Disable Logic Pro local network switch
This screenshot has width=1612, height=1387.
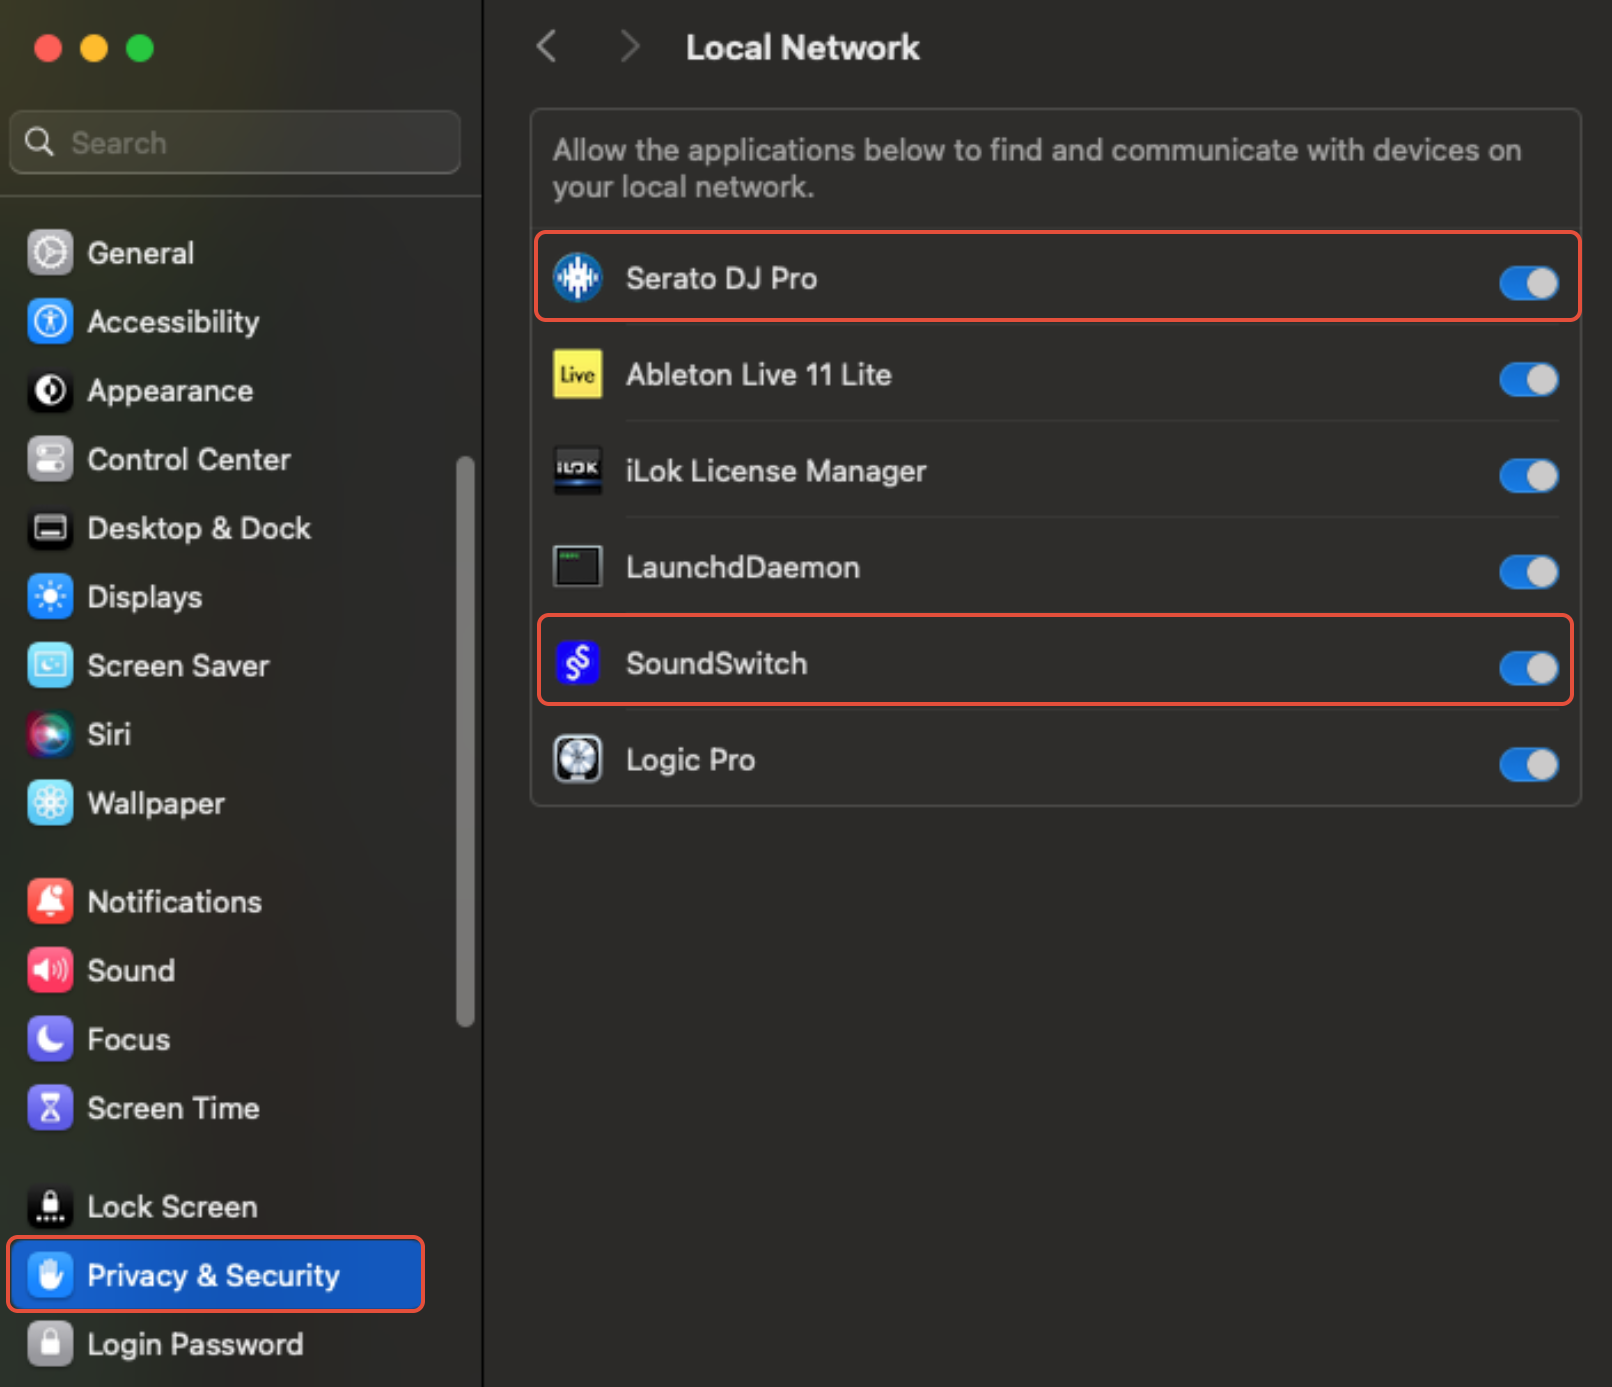click(1528, 764)
